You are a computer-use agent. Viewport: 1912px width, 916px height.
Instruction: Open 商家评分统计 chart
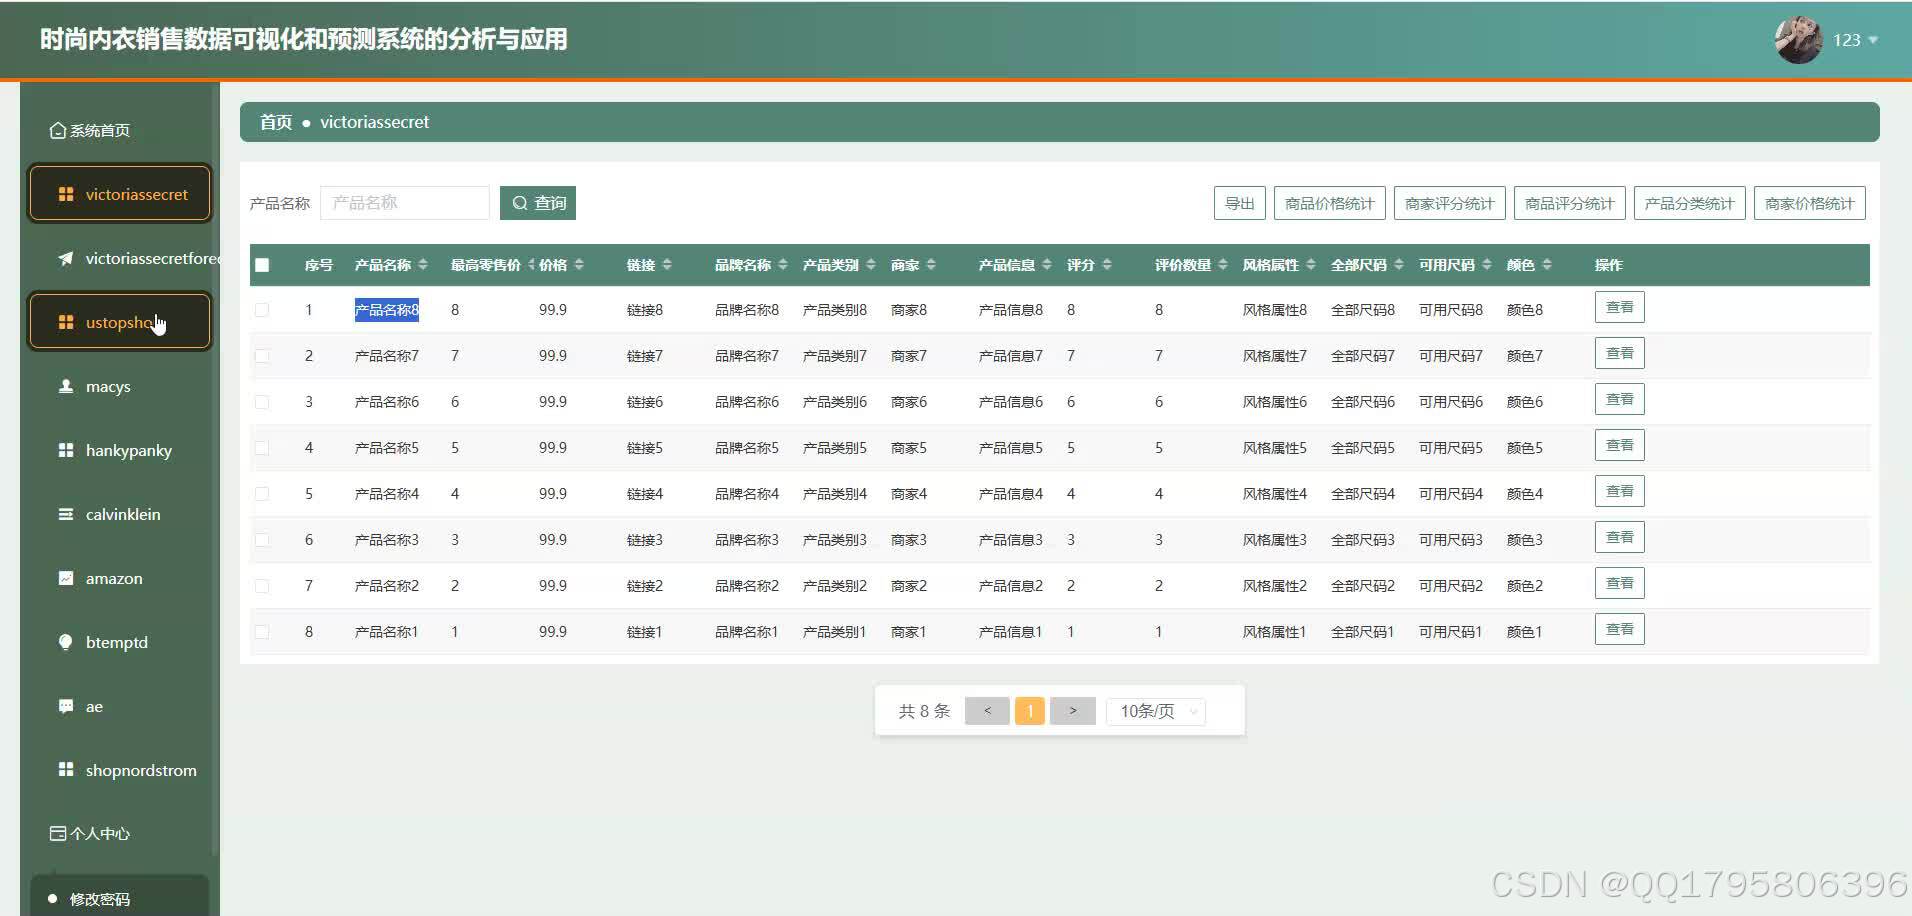pyautogui.click(x=1450, y=203)
